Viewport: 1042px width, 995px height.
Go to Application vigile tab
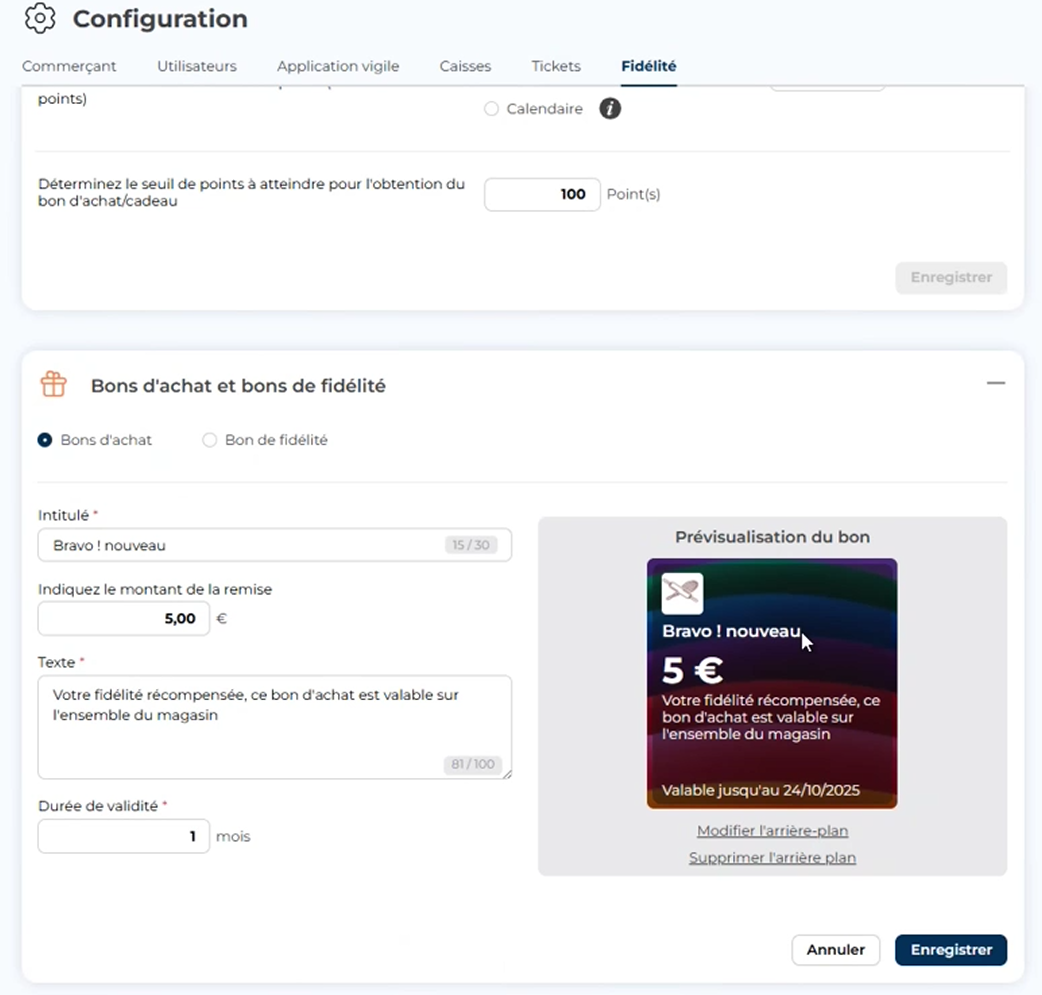(338, 66)
